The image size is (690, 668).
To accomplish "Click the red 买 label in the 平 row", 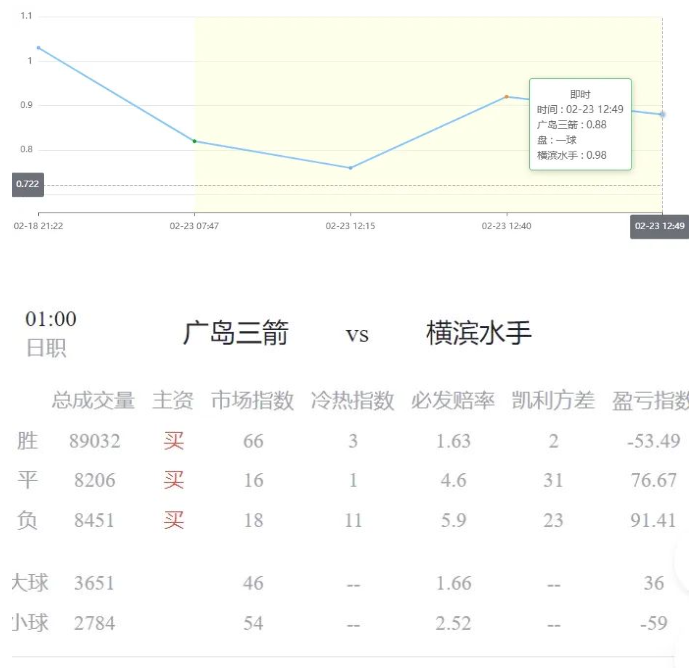I will tap(174, 480).
